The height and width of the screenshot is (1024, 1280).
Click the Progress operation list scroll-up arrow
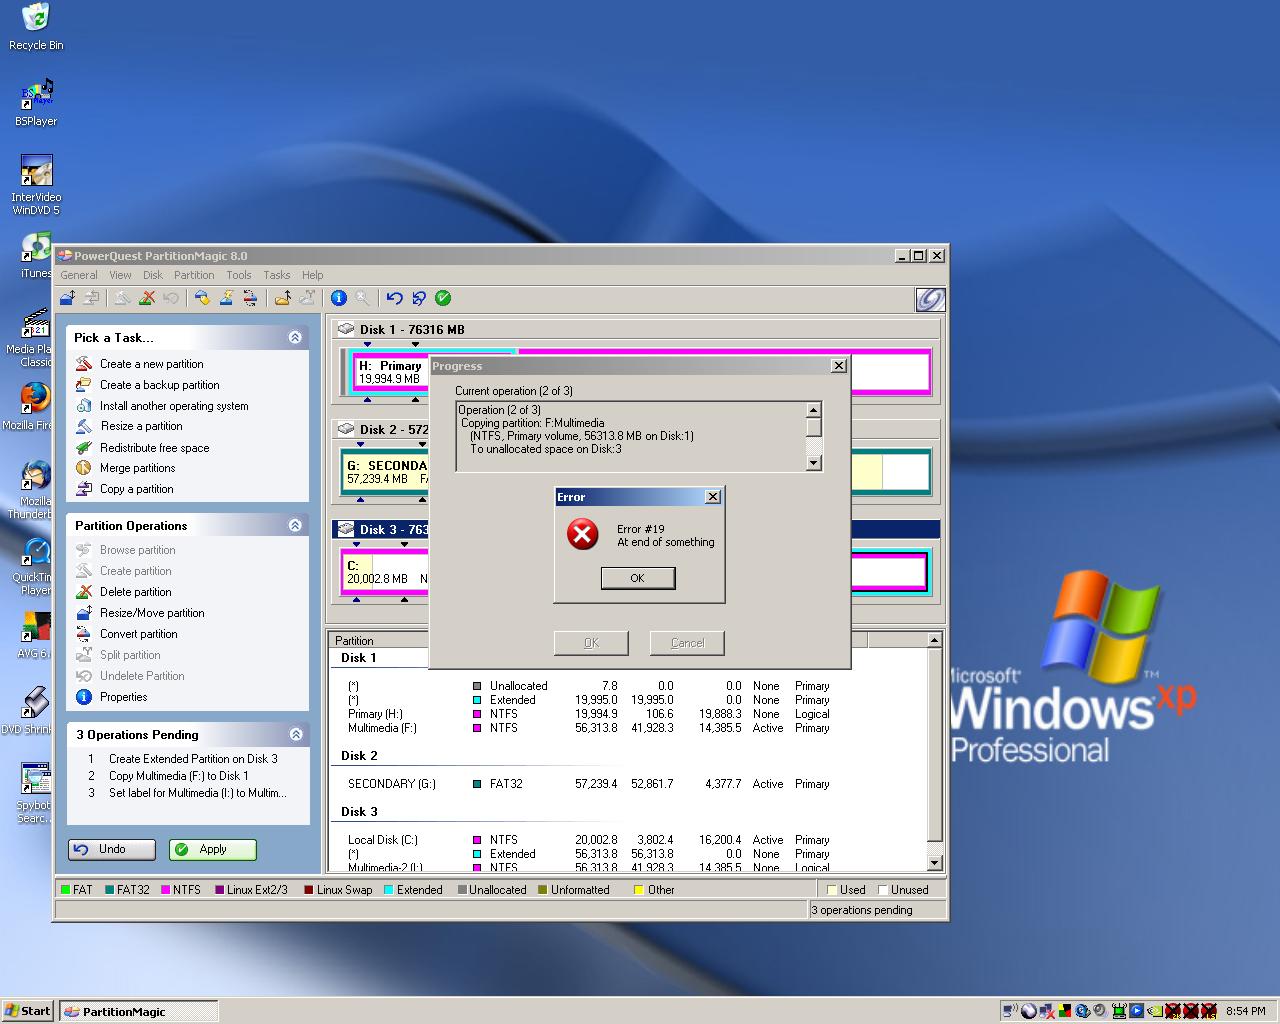click(x=814, y=410)
